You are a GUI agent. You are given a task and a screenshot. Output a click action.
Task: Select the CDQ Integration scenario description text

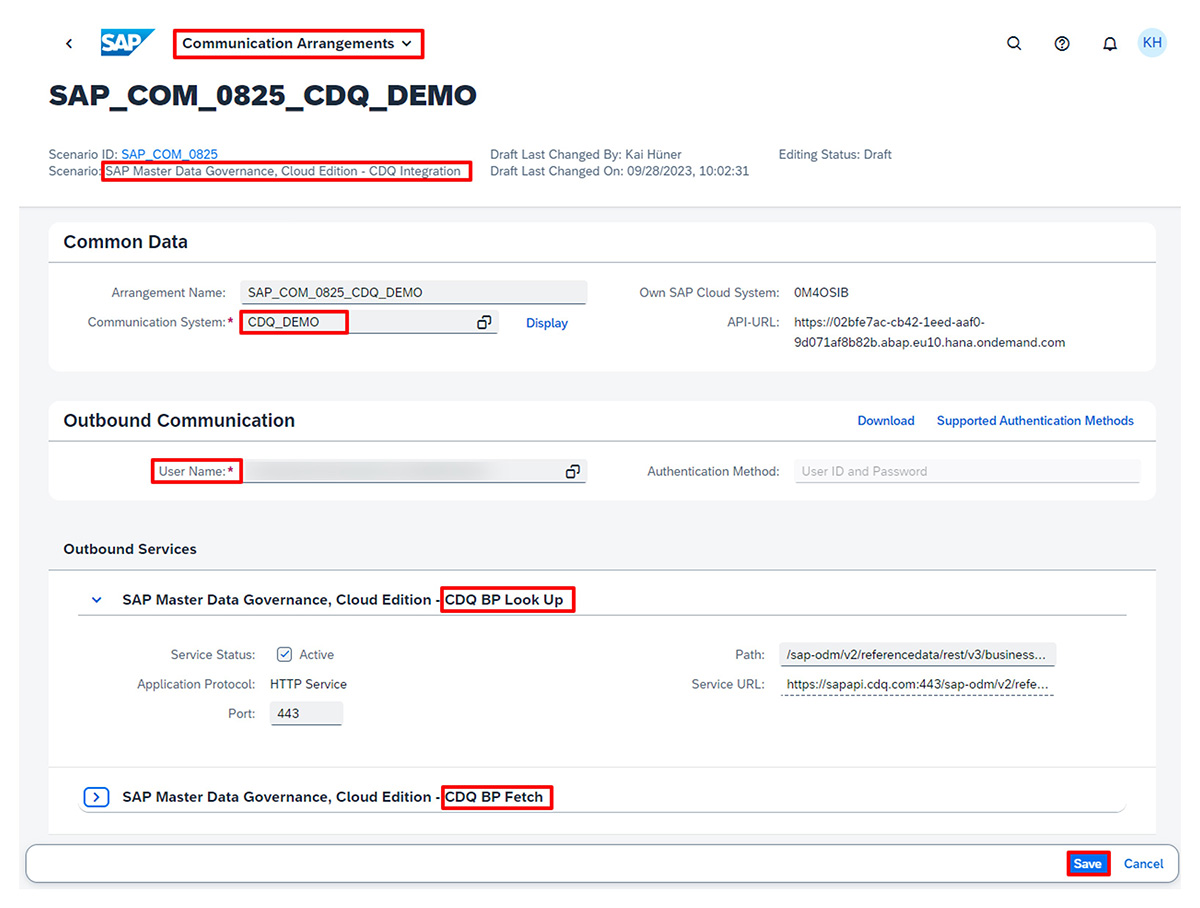click(x=284, y=171)
